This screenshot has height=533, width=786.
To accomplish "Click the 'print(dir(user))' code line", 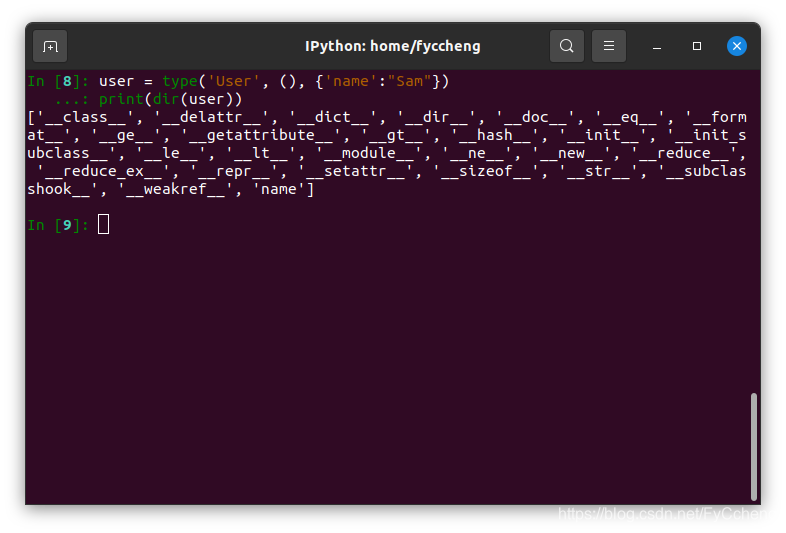I will [x=170, y=99].
